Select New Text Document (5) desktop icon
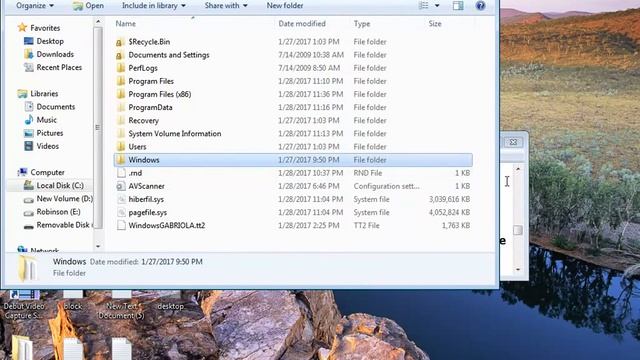 point(121,304)
